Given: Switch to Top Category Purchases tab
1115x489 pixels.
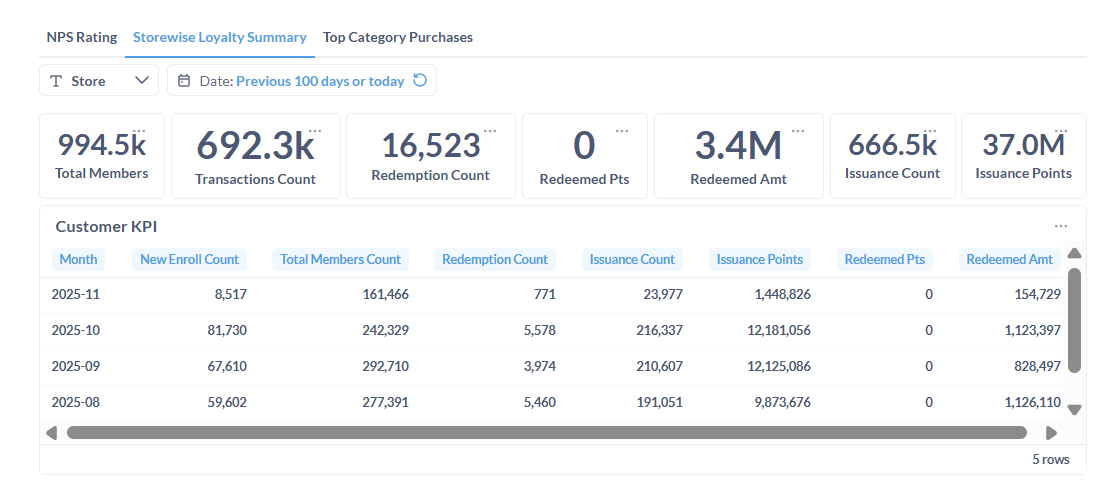Looking at the screenshot, I should [x=397, y=37].
